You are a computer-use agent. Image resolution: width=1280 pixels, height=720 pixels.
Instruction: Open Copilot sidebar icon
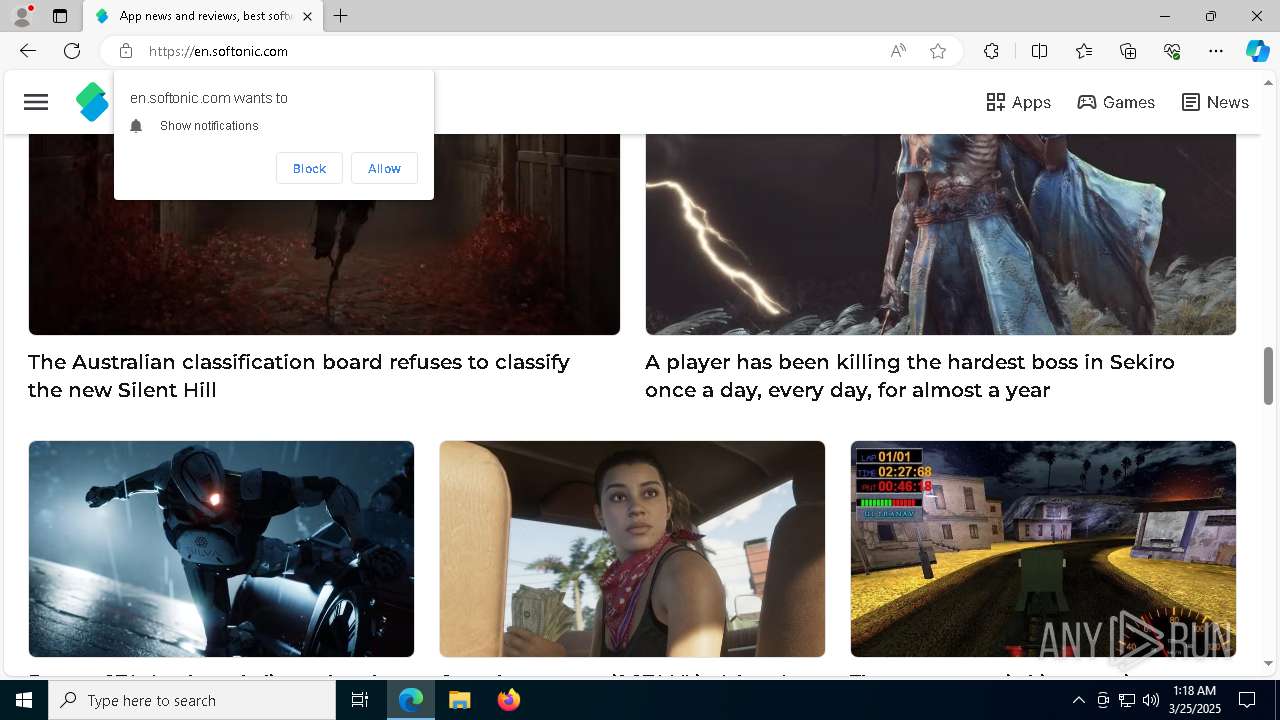point(1257,51)
